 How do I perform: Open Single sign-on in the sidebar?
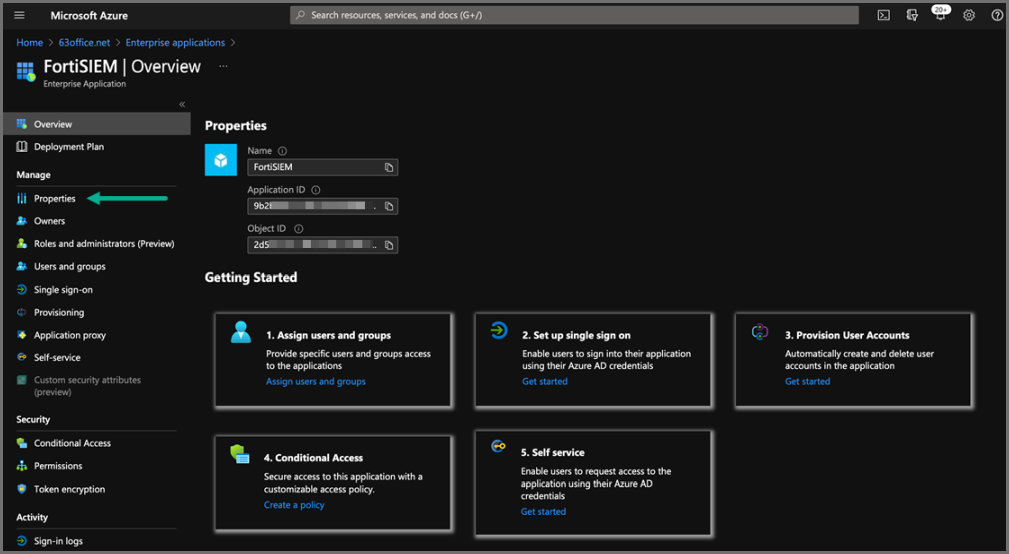tap(63, 290)
